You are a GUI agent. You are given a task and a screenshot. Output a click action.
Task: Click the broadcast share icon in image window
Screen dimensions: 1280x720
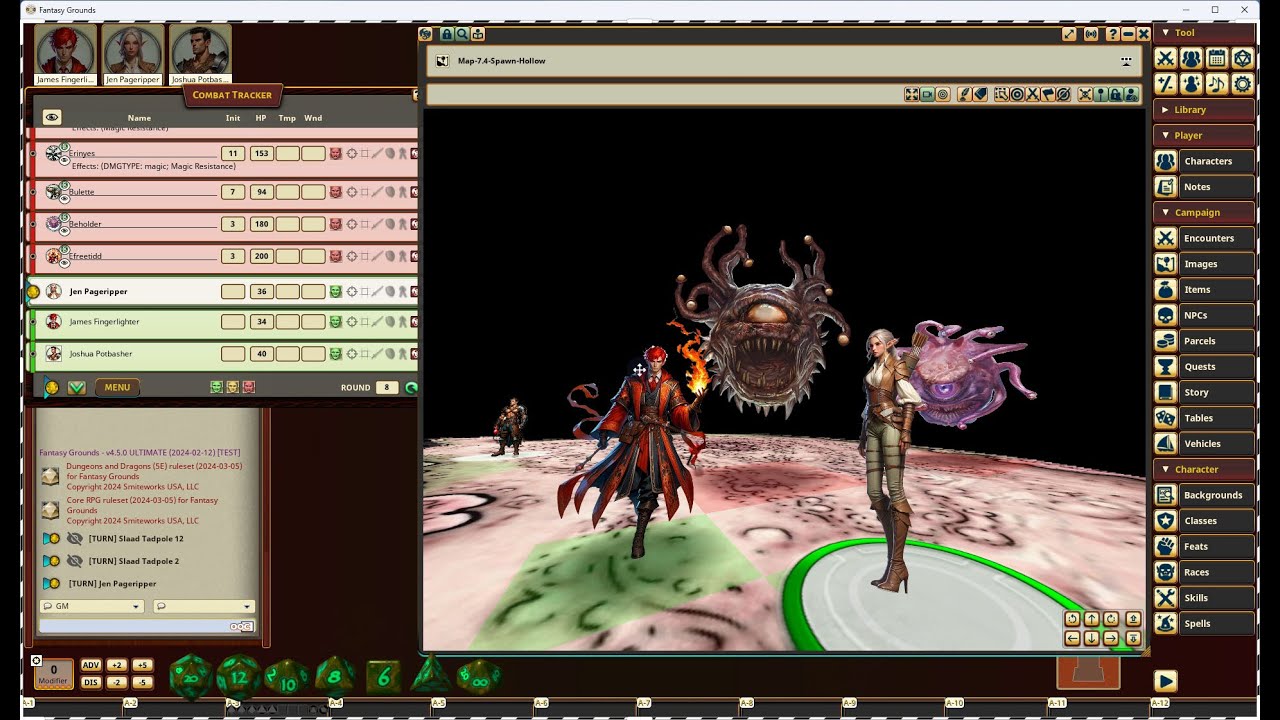coord(1090,34)
